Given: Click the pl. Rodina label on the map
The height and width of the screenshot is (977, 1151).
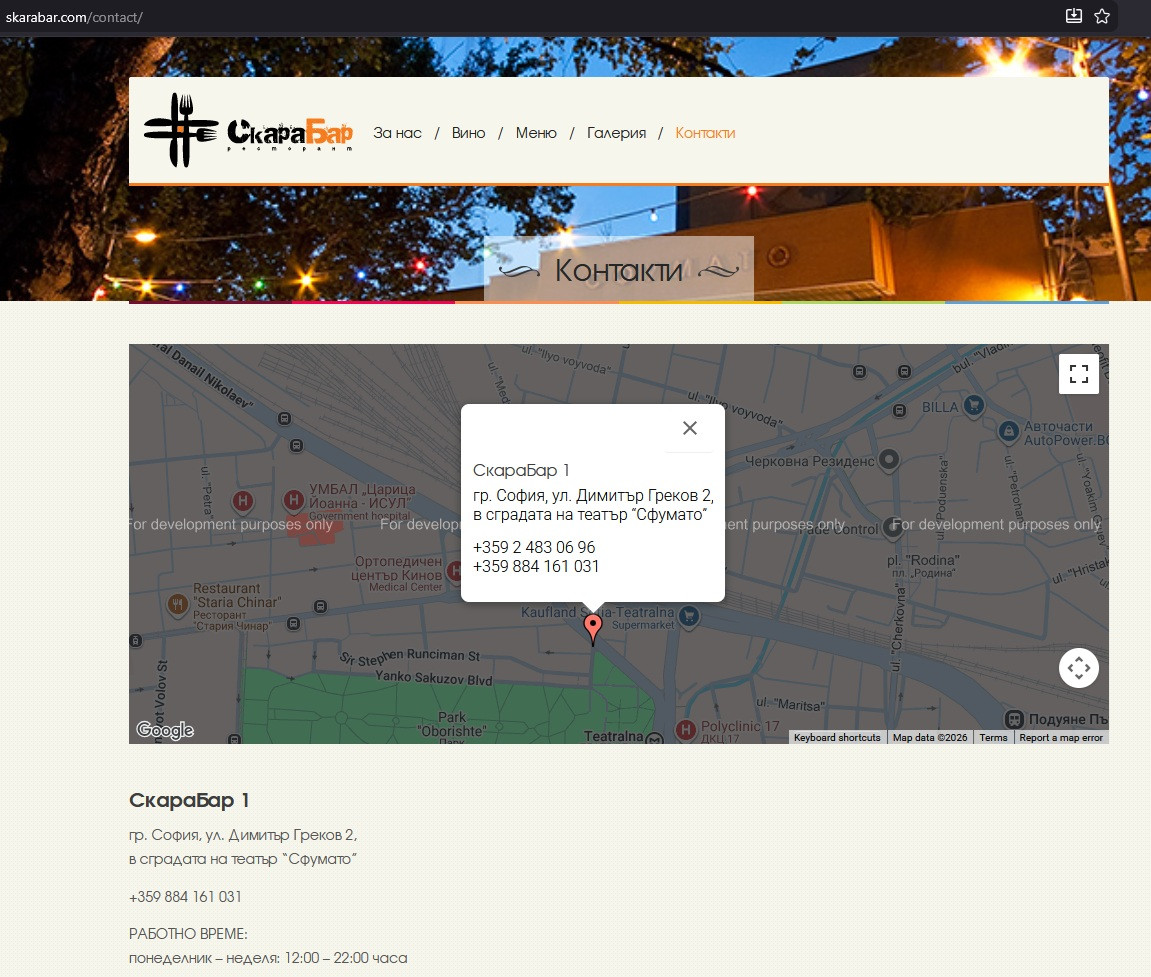Looking at the screenshot, I should coord(923,565).
